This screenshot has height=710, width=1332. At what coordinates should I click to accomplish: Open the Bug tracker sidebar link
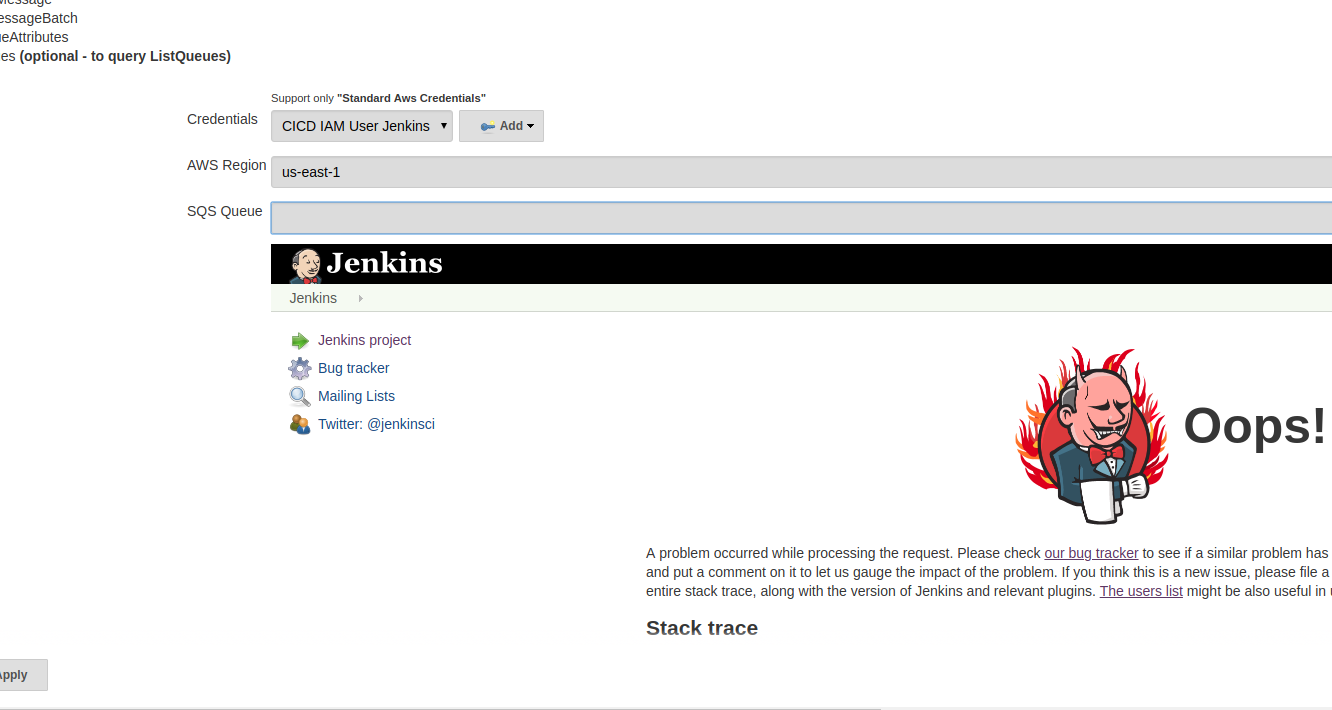353,368
